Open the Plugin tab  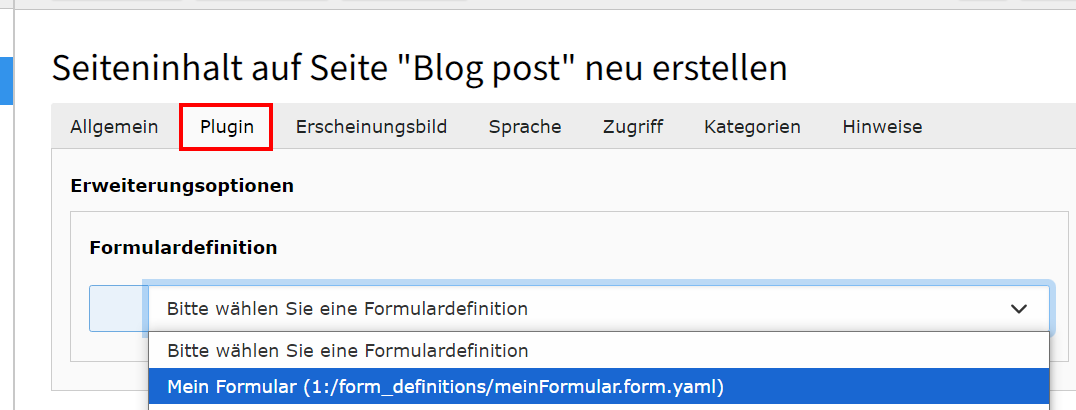pos(226,127)
